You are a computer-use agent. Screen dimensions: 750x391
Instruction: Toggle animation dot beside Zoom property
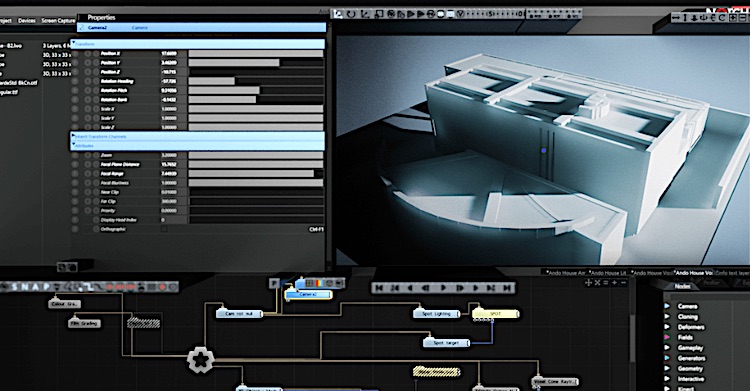tap(75, 155)
